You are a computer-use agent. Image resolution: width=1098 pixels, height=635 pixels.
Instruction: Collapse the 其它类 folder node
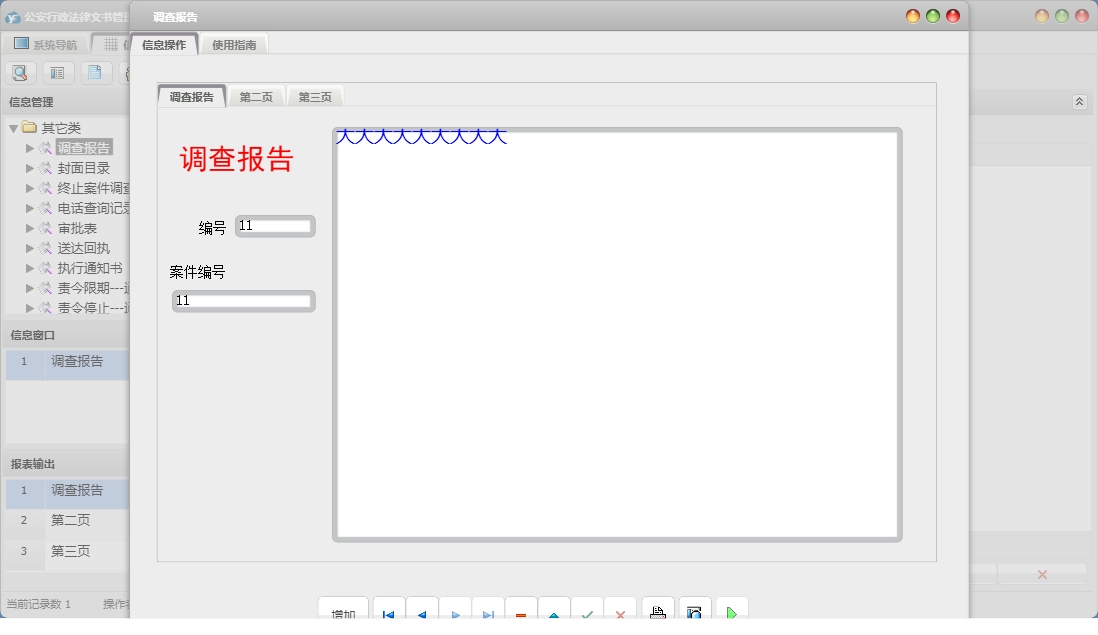tap(14, 127)
